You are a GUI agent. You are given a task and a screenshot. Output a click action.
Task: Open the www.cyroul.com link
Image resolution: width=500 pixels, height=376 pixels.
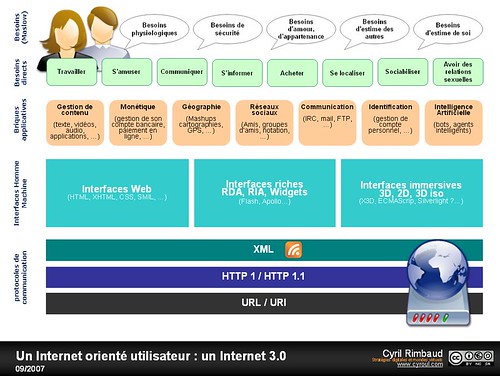coord(420,365)
